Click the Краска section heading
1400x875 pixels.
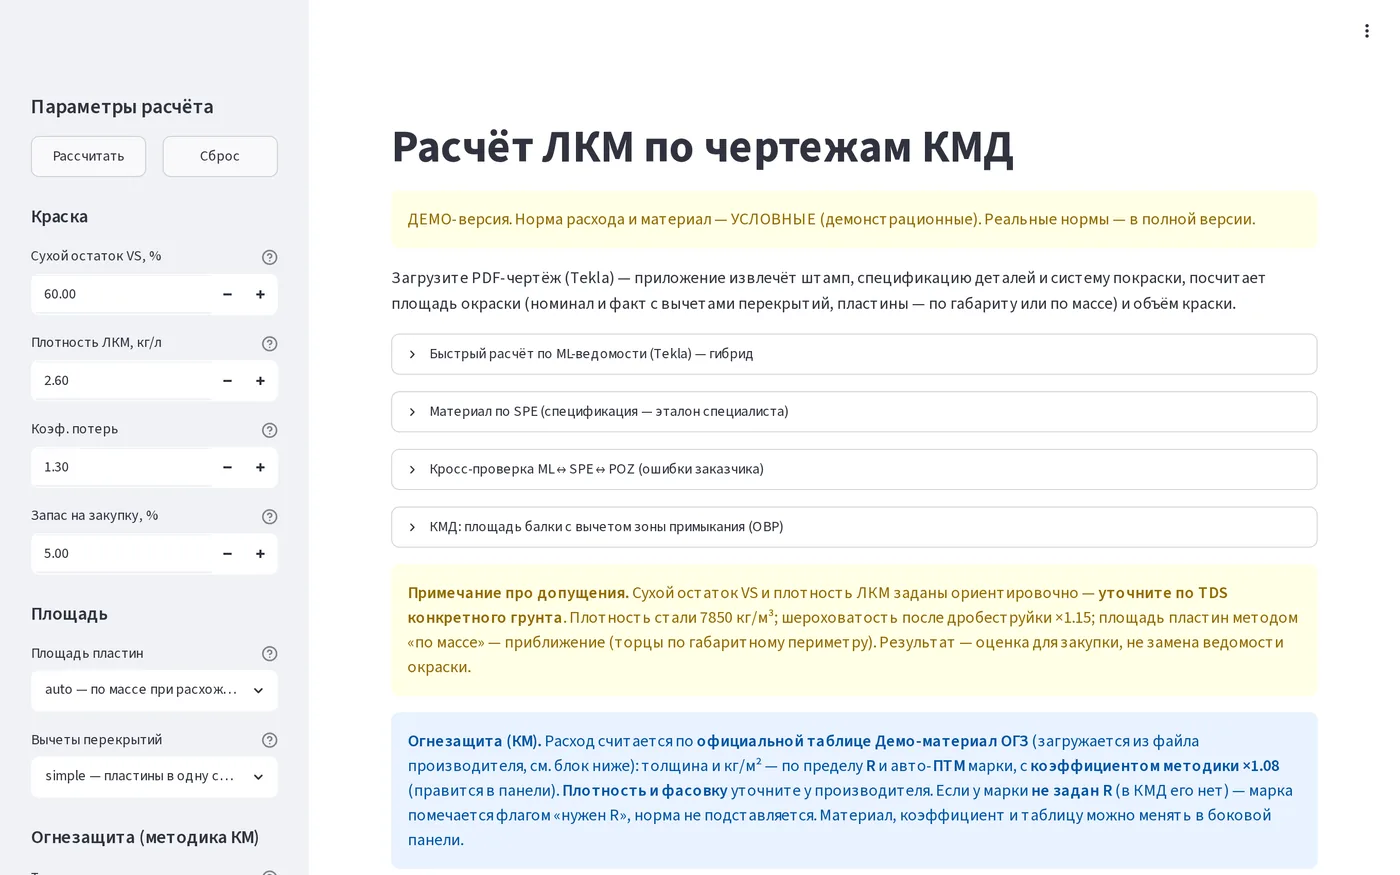[x=59, y=217]
